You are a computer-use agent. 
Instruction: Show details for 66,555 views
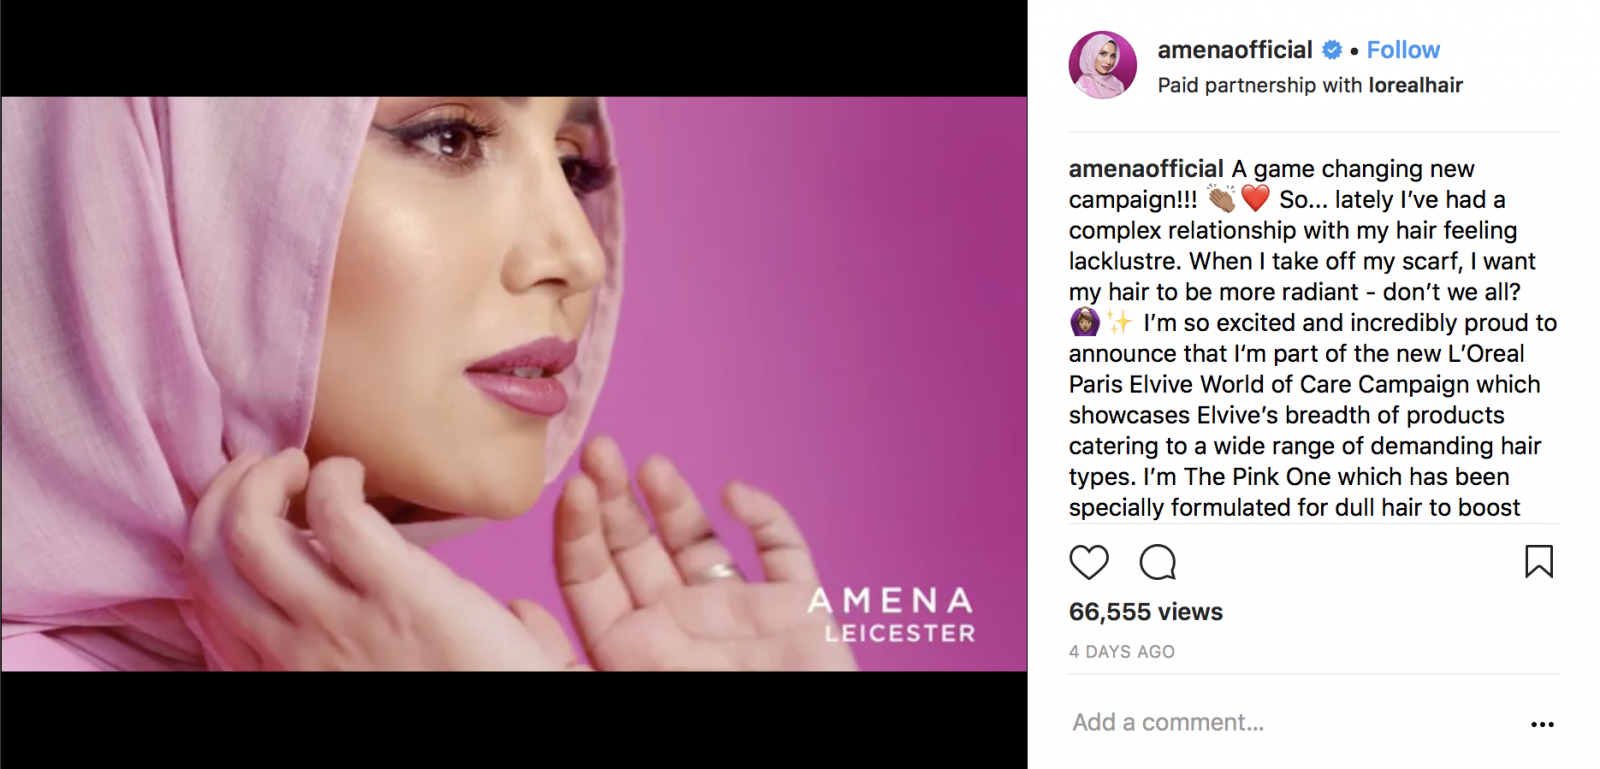pos(1146,612)
